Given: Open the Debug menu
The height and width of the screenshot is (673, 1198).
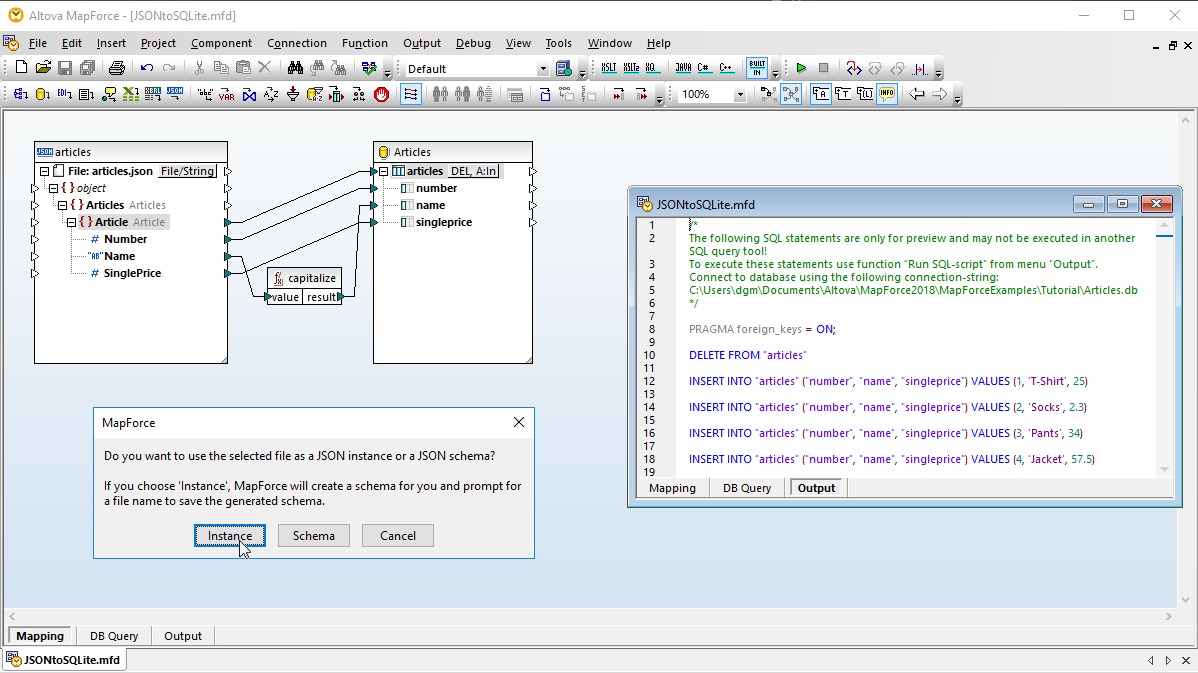Looking at the screenshot, I should click(473, 44).
